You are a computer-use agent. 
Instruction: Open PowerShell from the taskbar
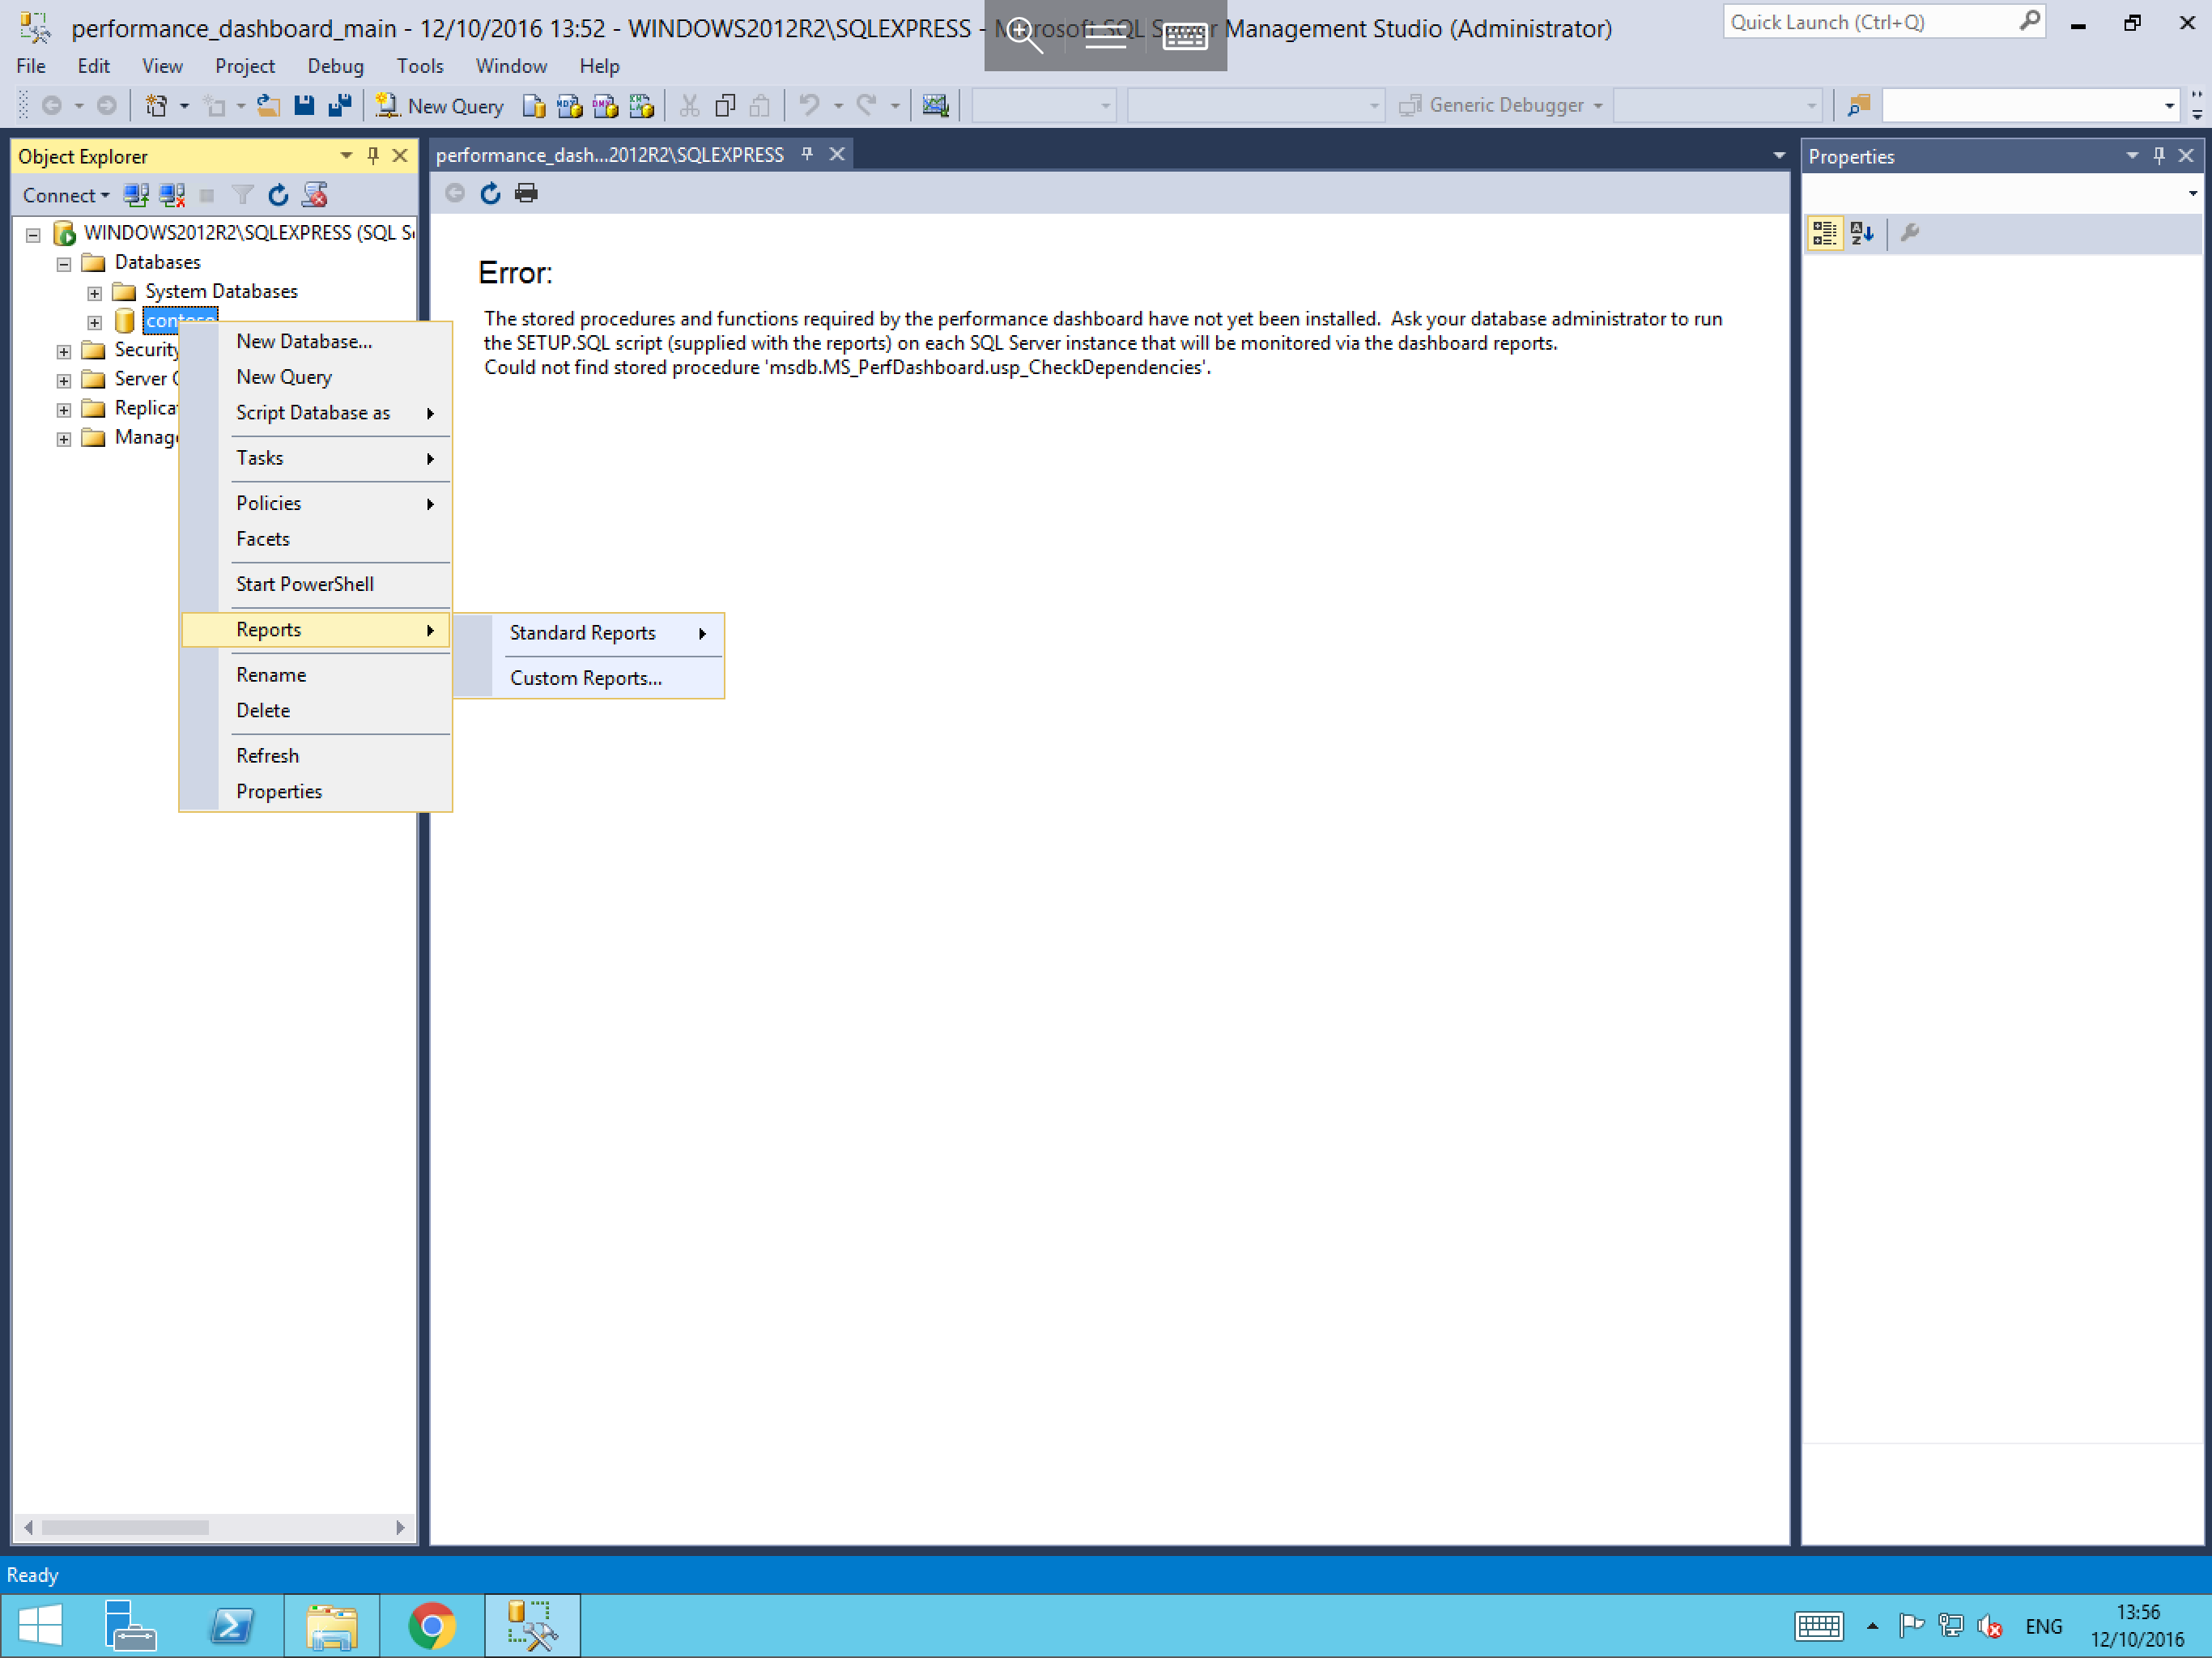pos(231,1626)
